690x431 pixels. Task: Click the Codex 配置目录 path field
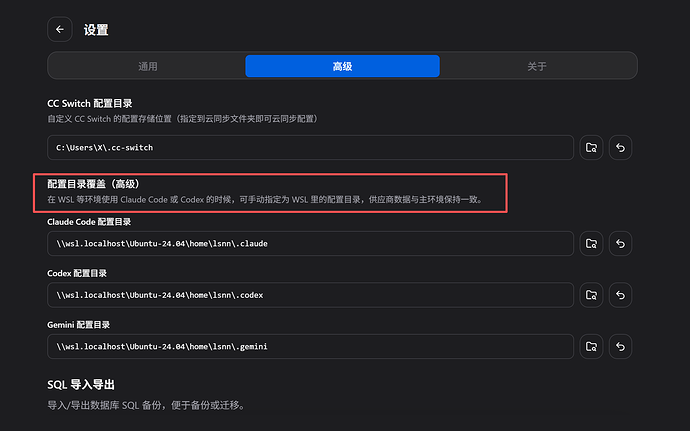tap(310, 295)
